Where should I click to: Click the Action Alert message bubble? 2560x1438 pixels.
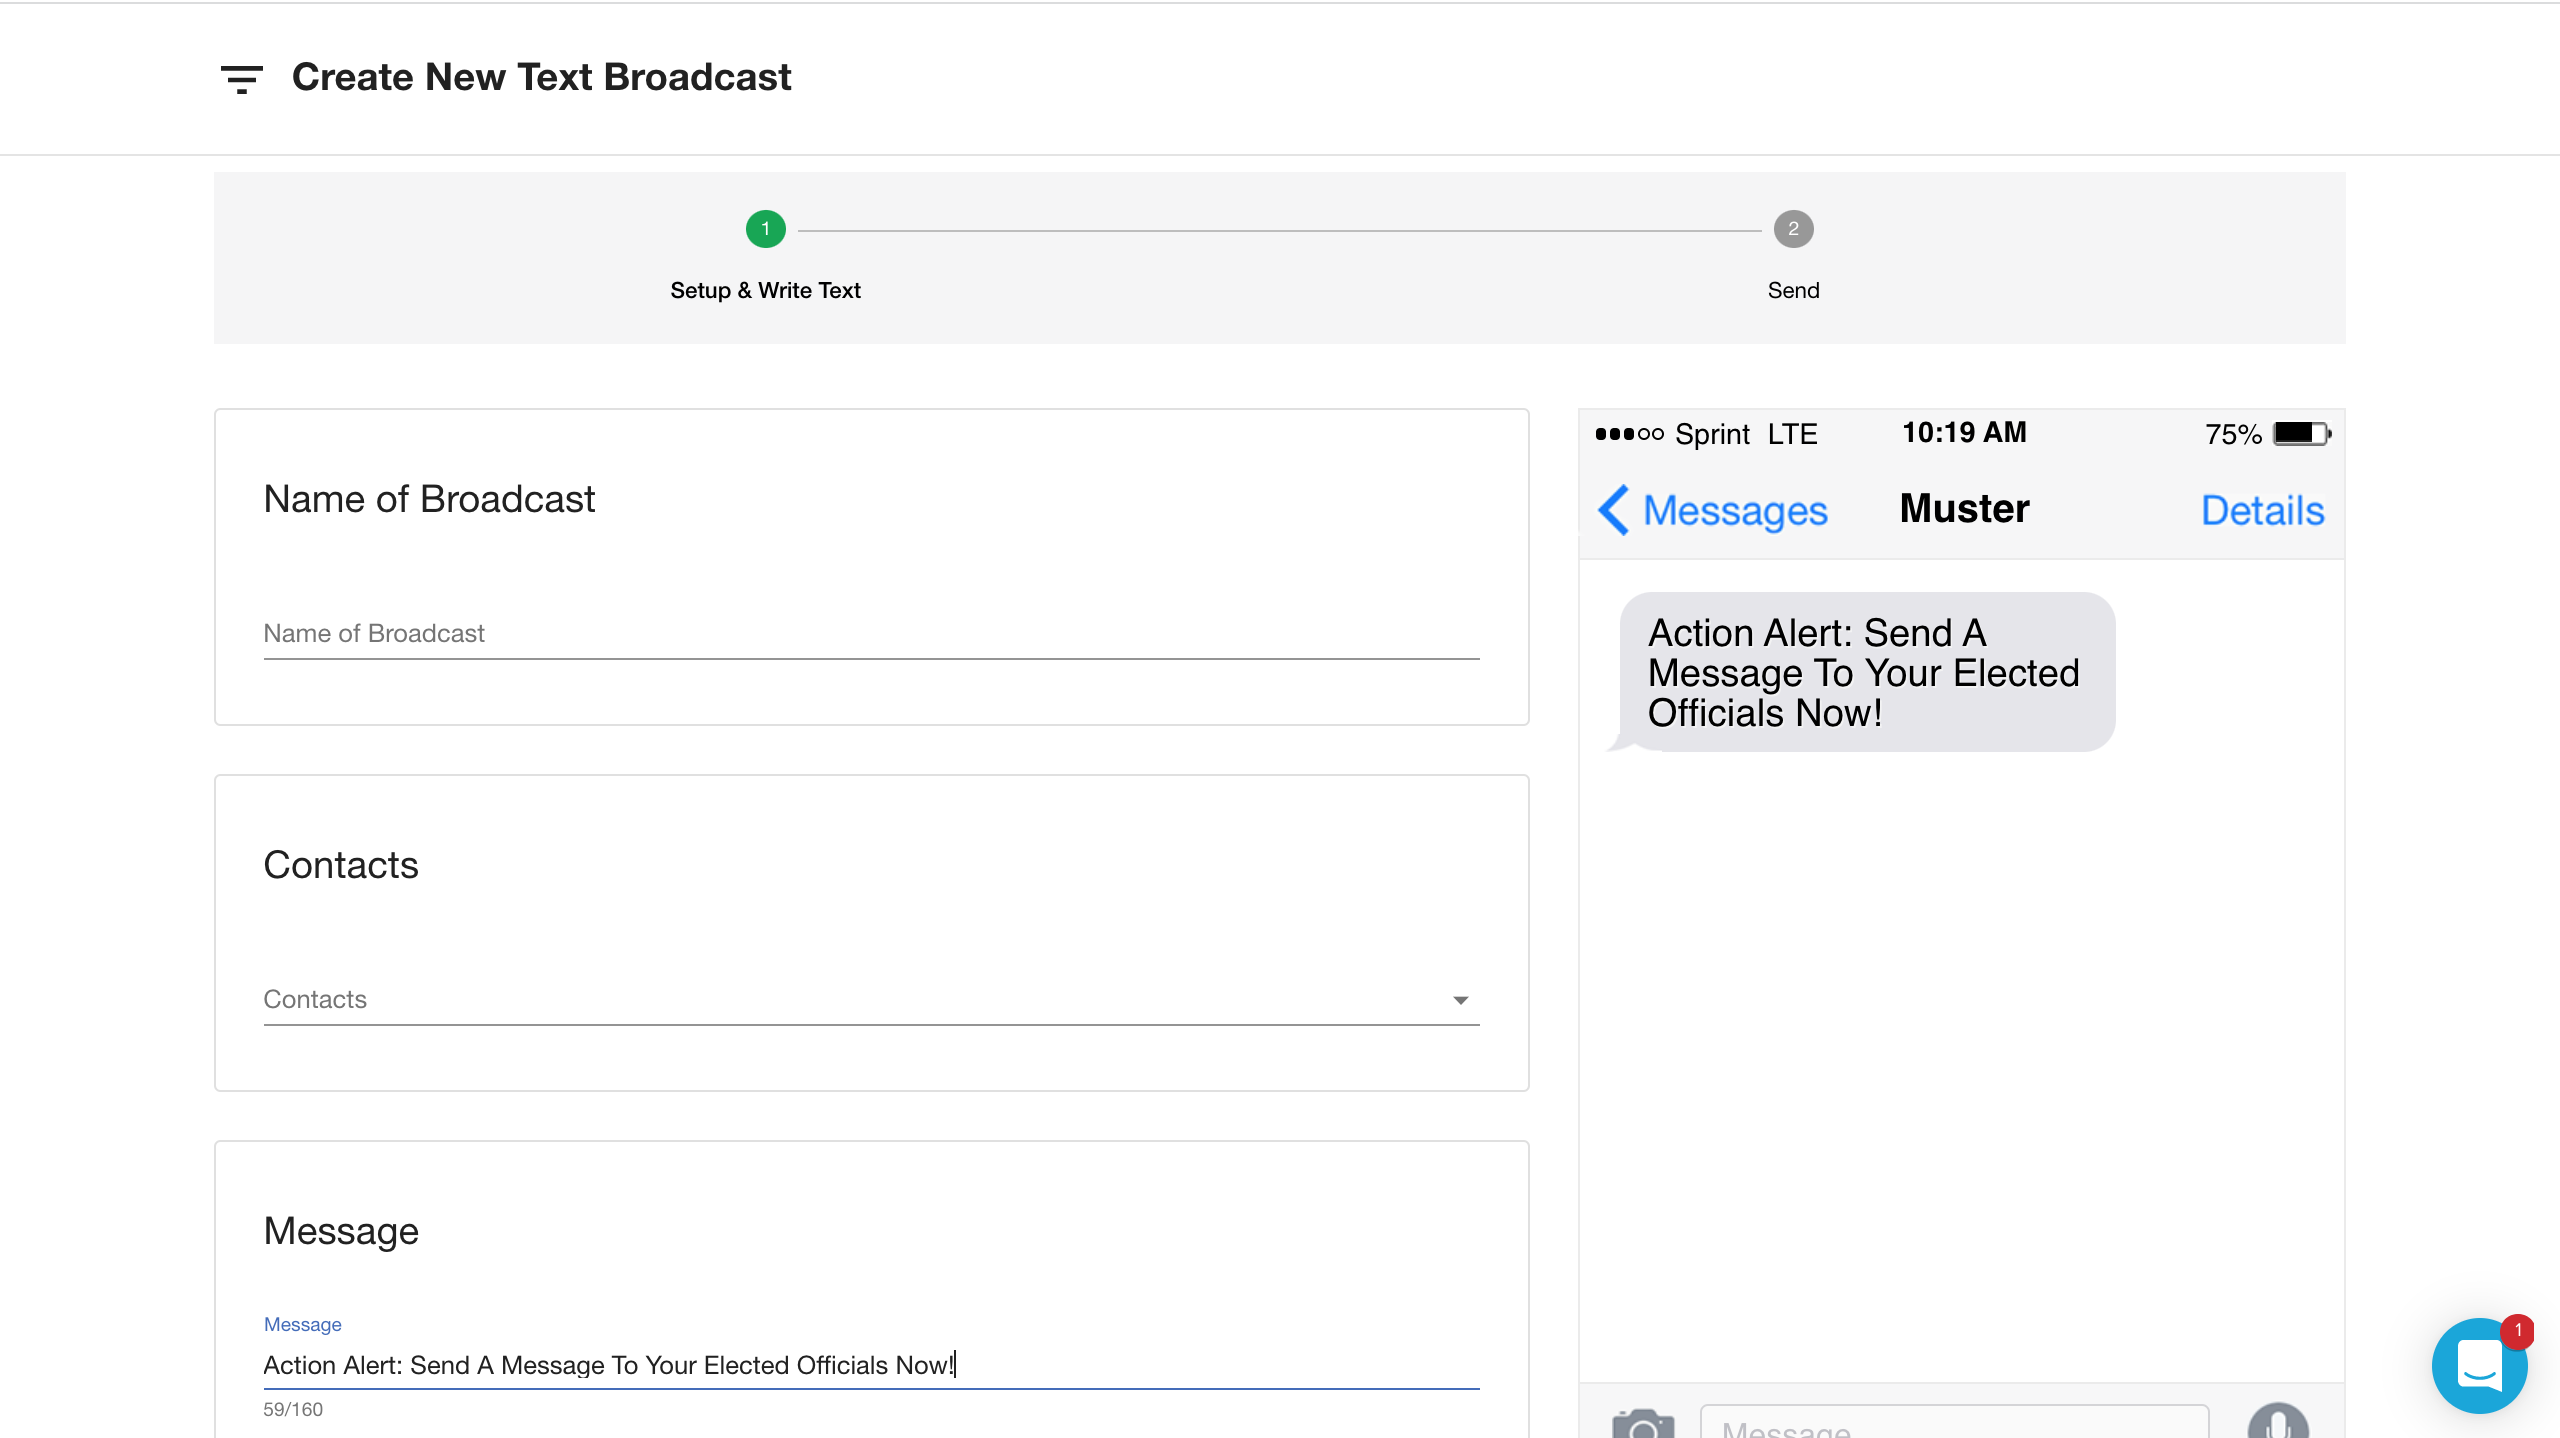click(x=1866, y=672)
